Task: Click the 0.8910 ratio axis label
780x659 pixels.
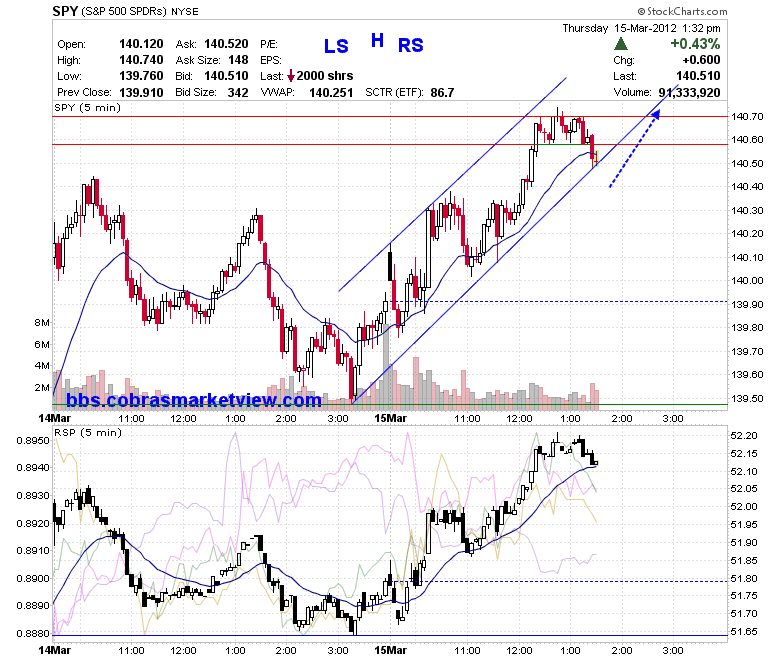Action: [33, 551]
